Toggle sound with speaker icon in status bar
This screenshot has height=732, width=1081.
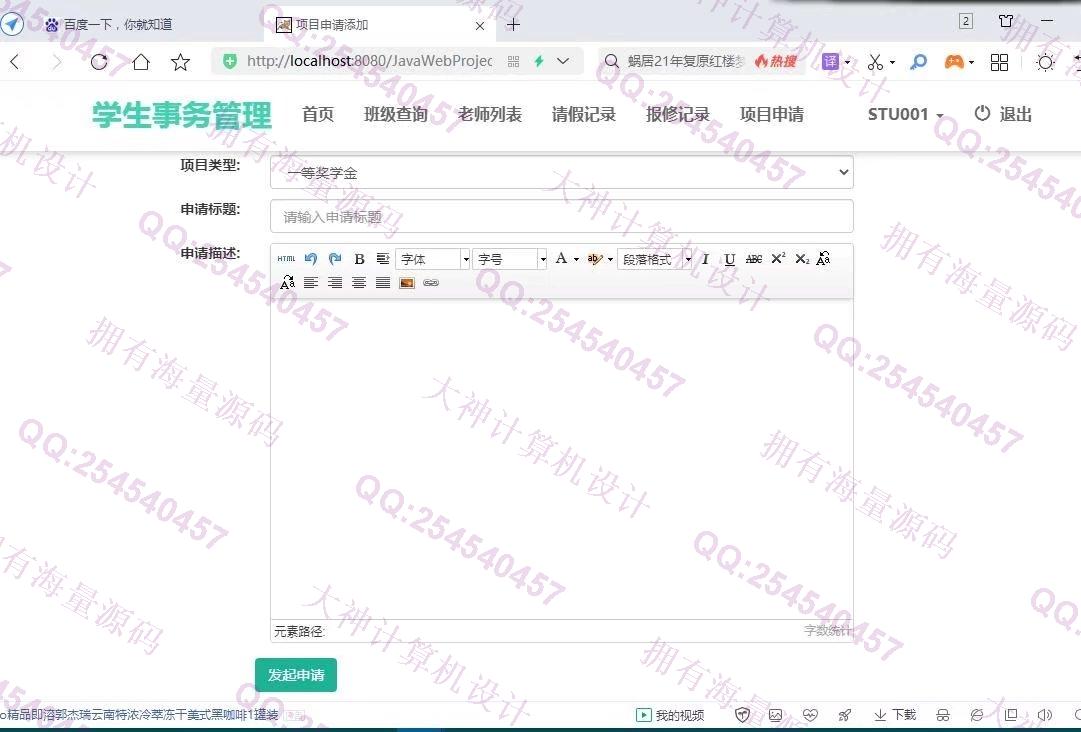coord(1044,715)
